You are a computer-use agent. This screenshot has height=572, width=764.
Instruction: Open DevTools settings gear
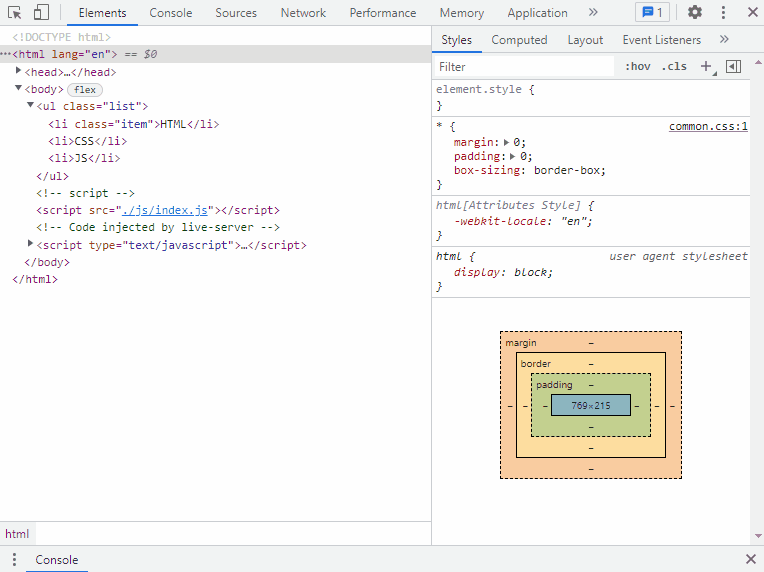pyautogui.click(x=695, y=12)
